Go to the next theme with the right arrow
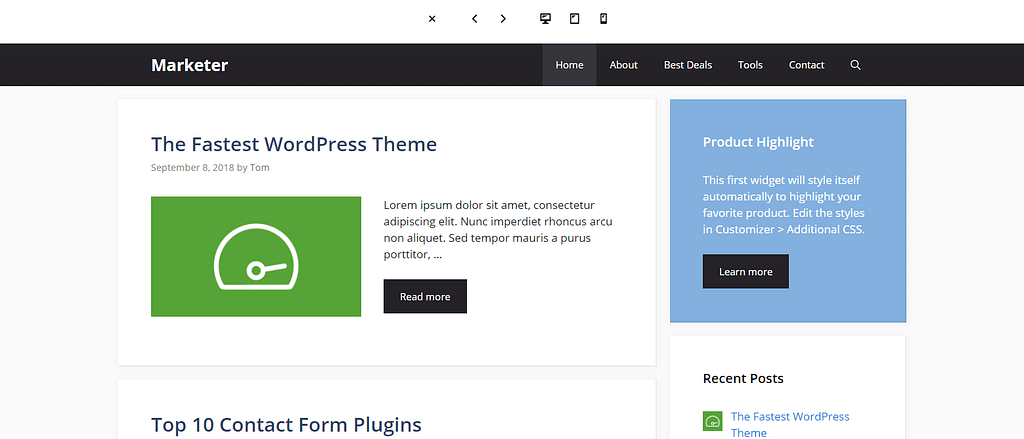This screenshot has height=439, width=1024. [503, 19]
